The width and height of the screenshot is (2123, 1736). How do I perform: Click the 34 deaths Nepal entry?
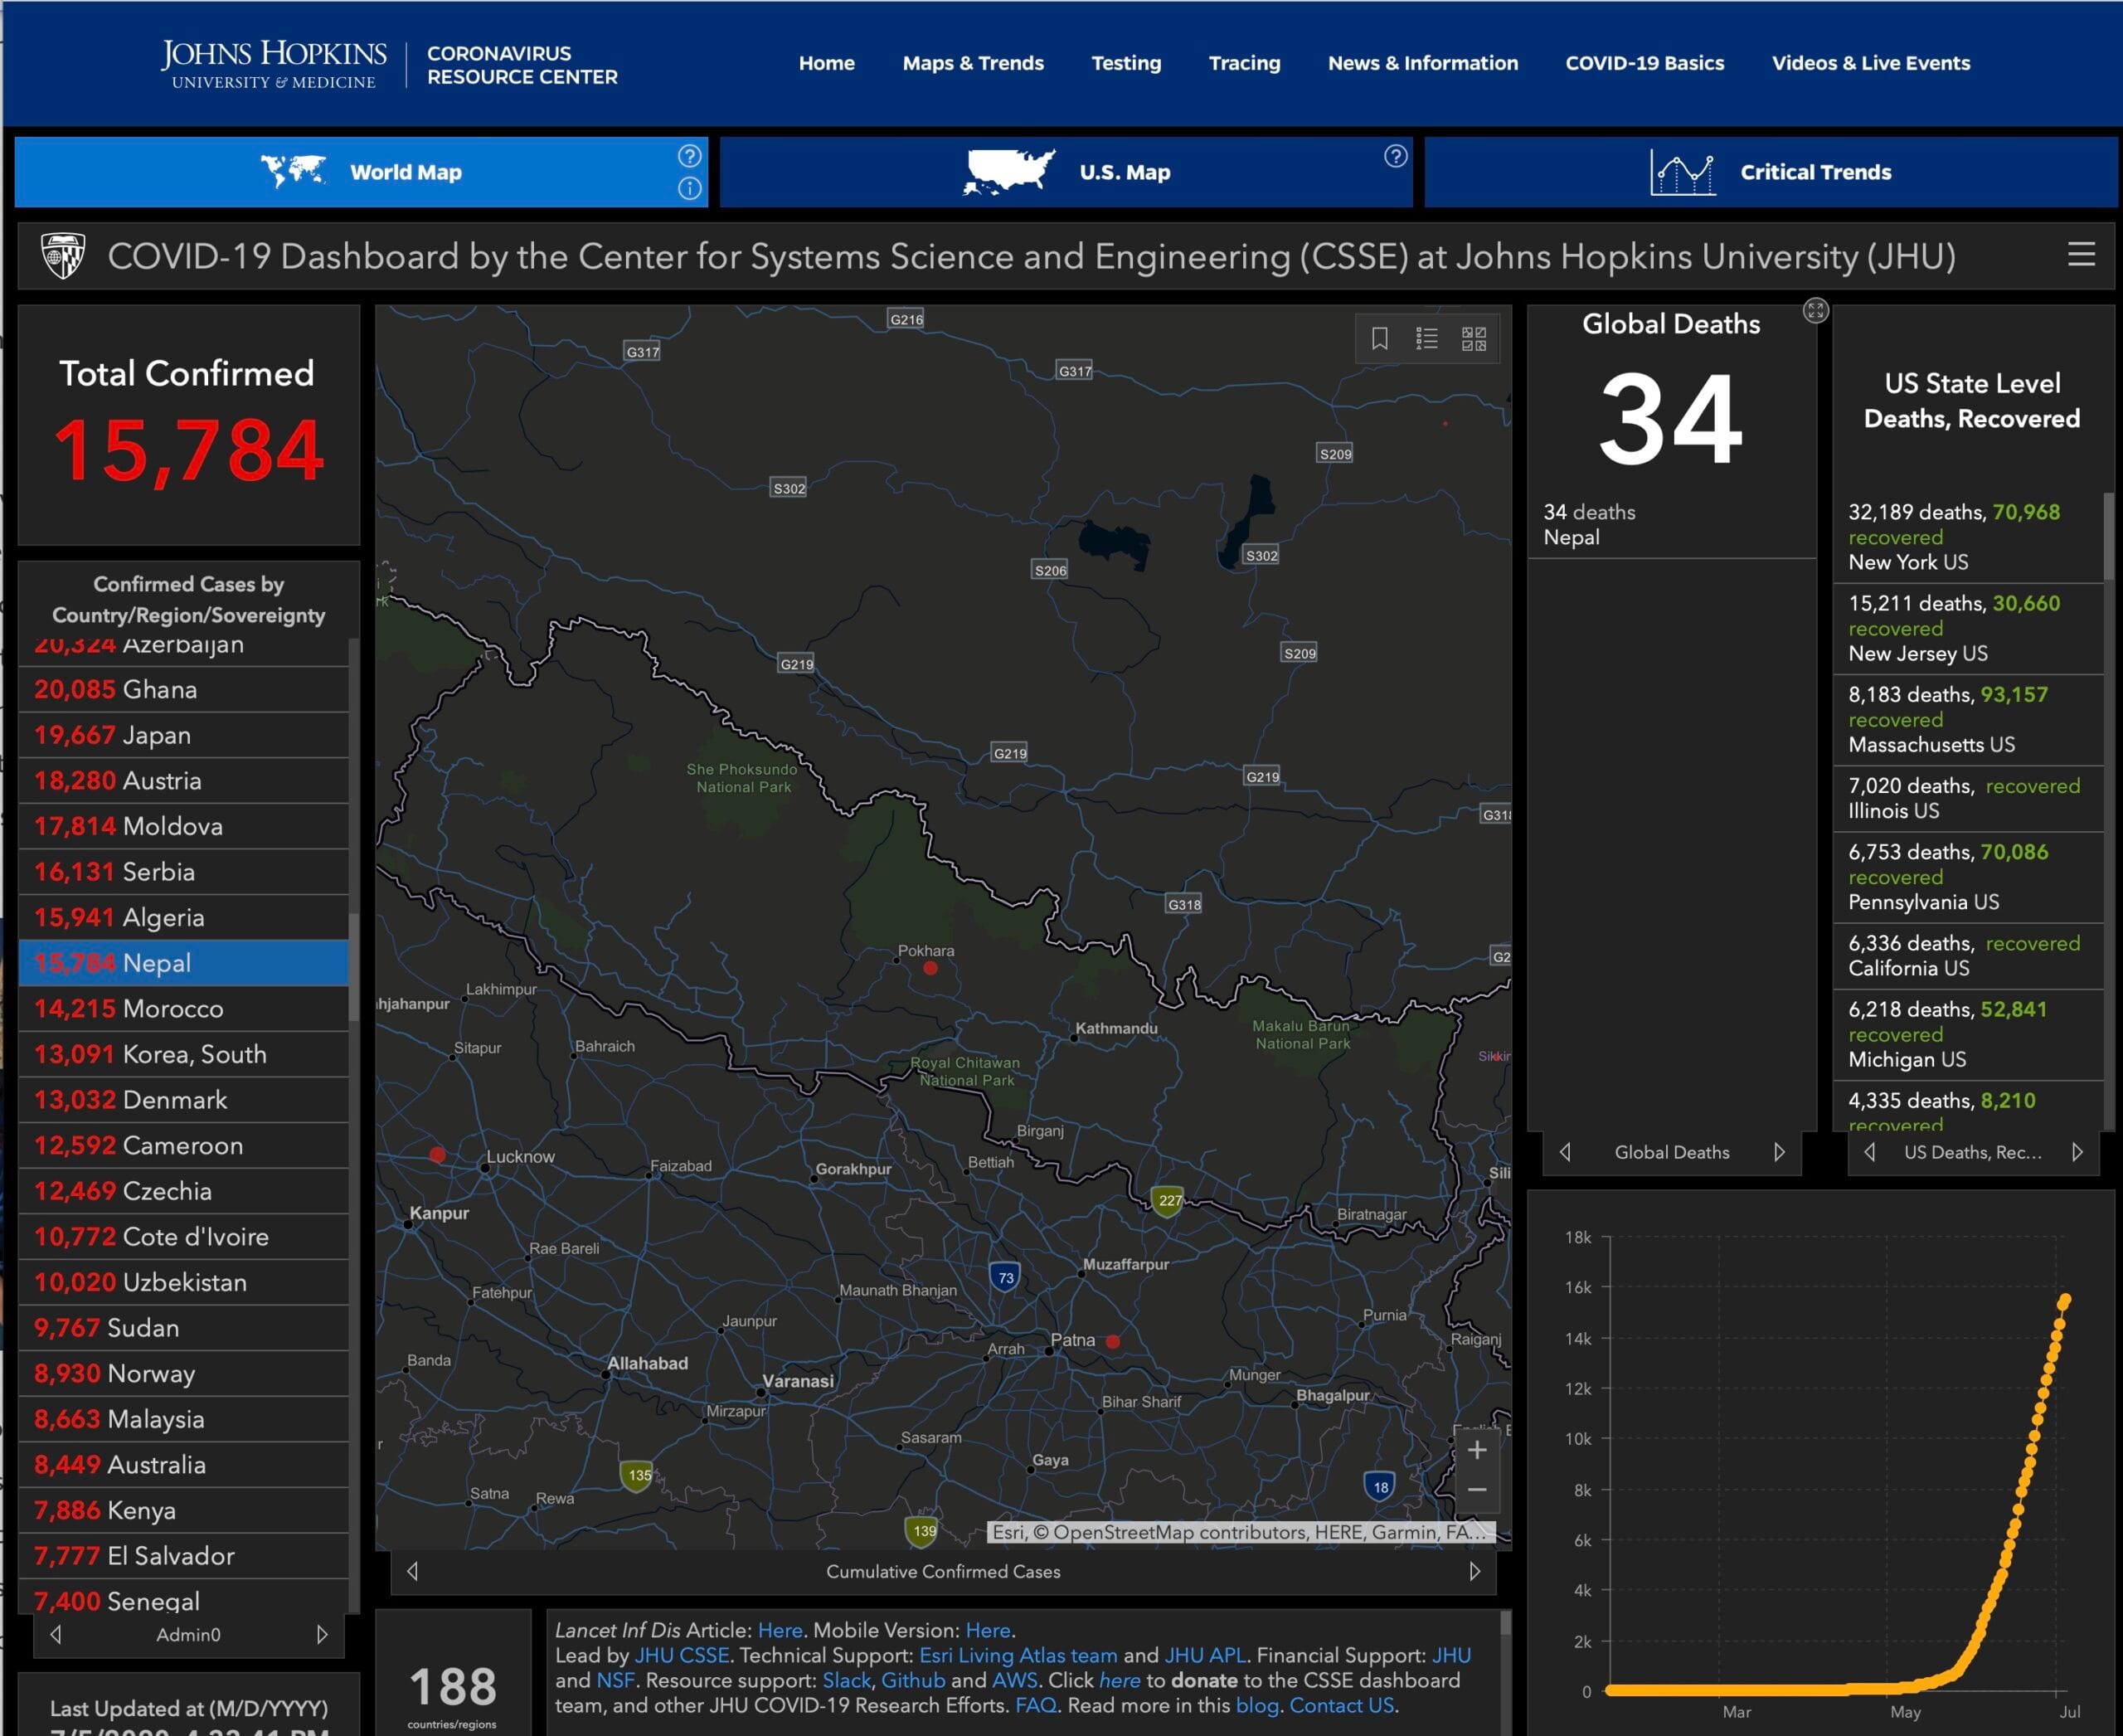1670,524
